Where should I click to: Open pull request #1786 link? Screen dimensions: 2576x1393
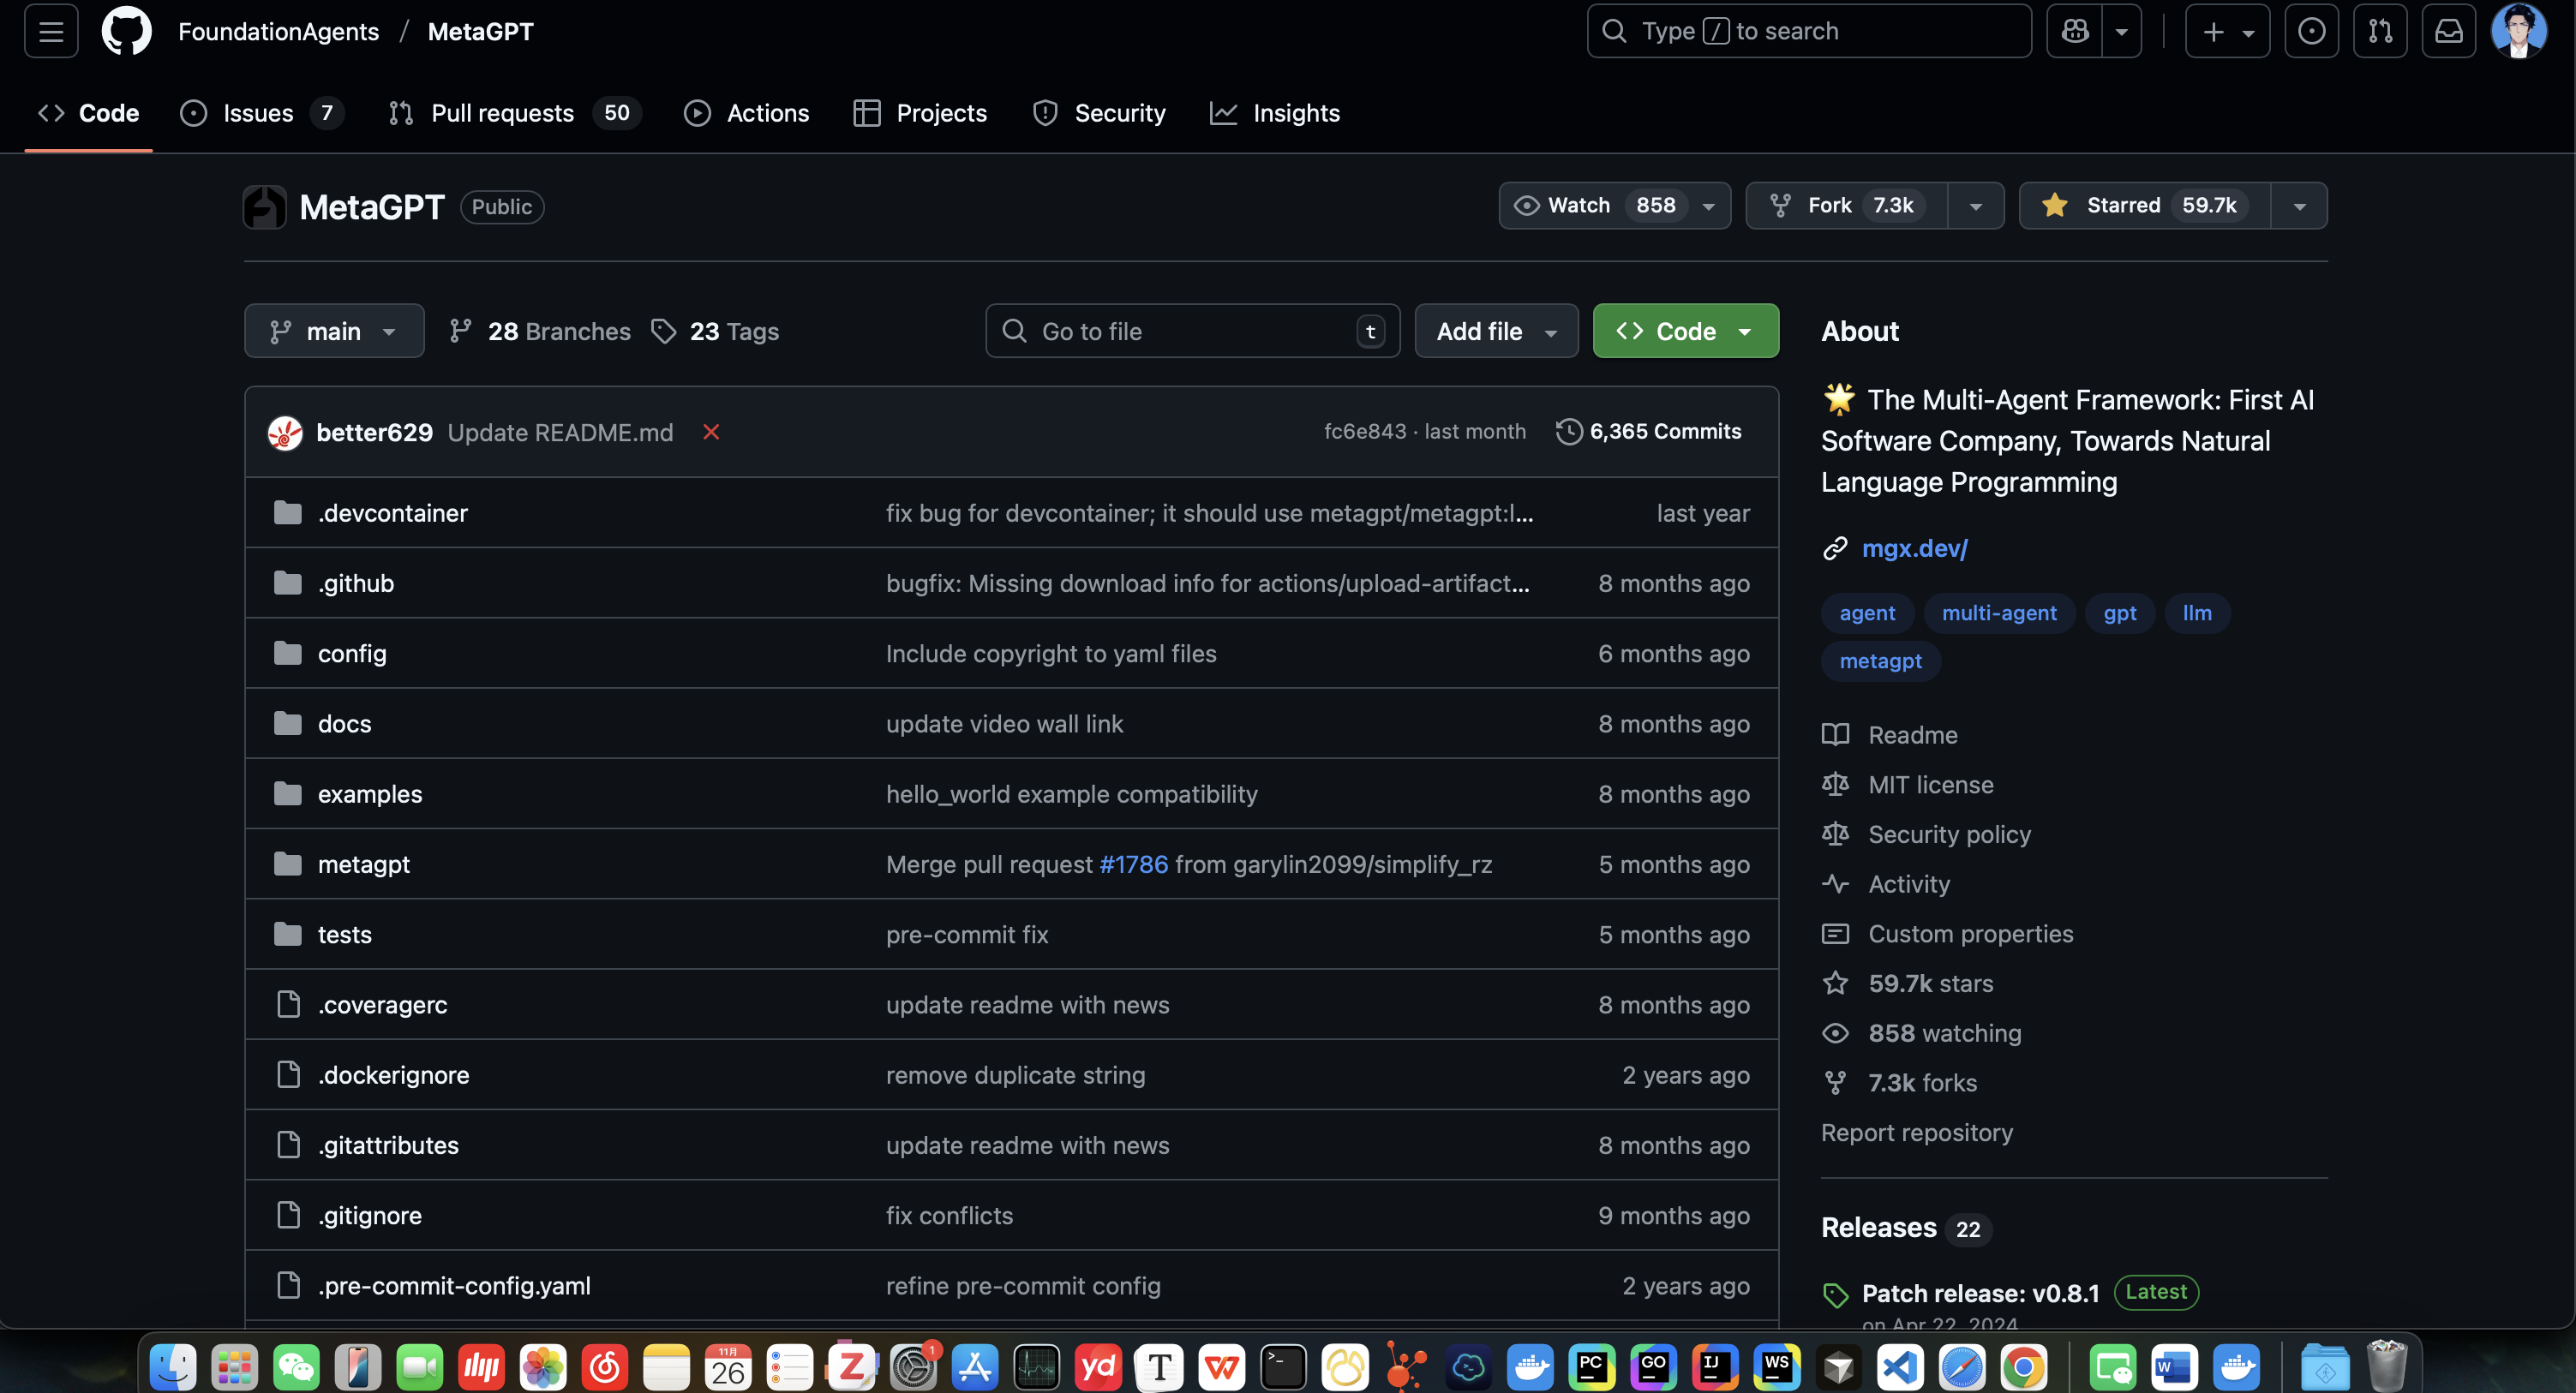(x=1133, y=864)
